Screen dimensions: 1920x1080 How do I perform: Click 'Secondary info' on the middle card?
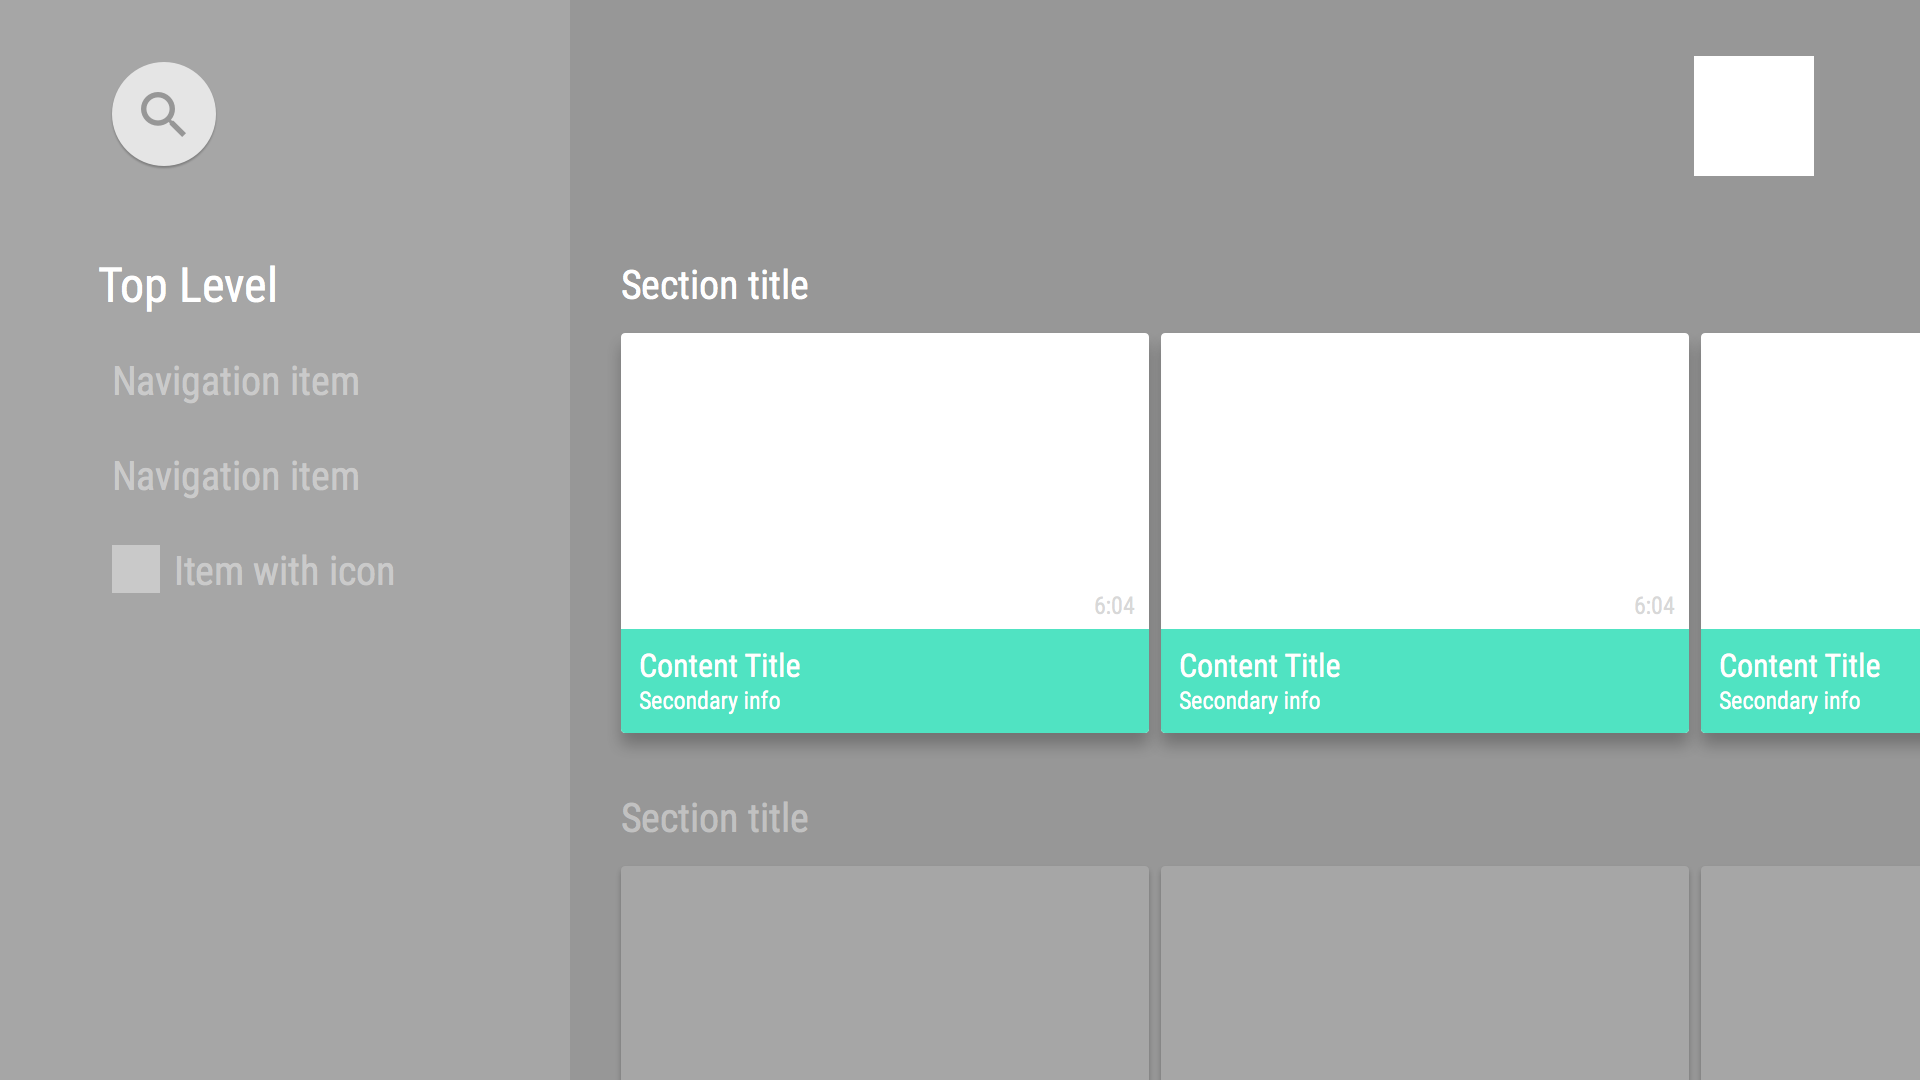(x=1249, y=700)
